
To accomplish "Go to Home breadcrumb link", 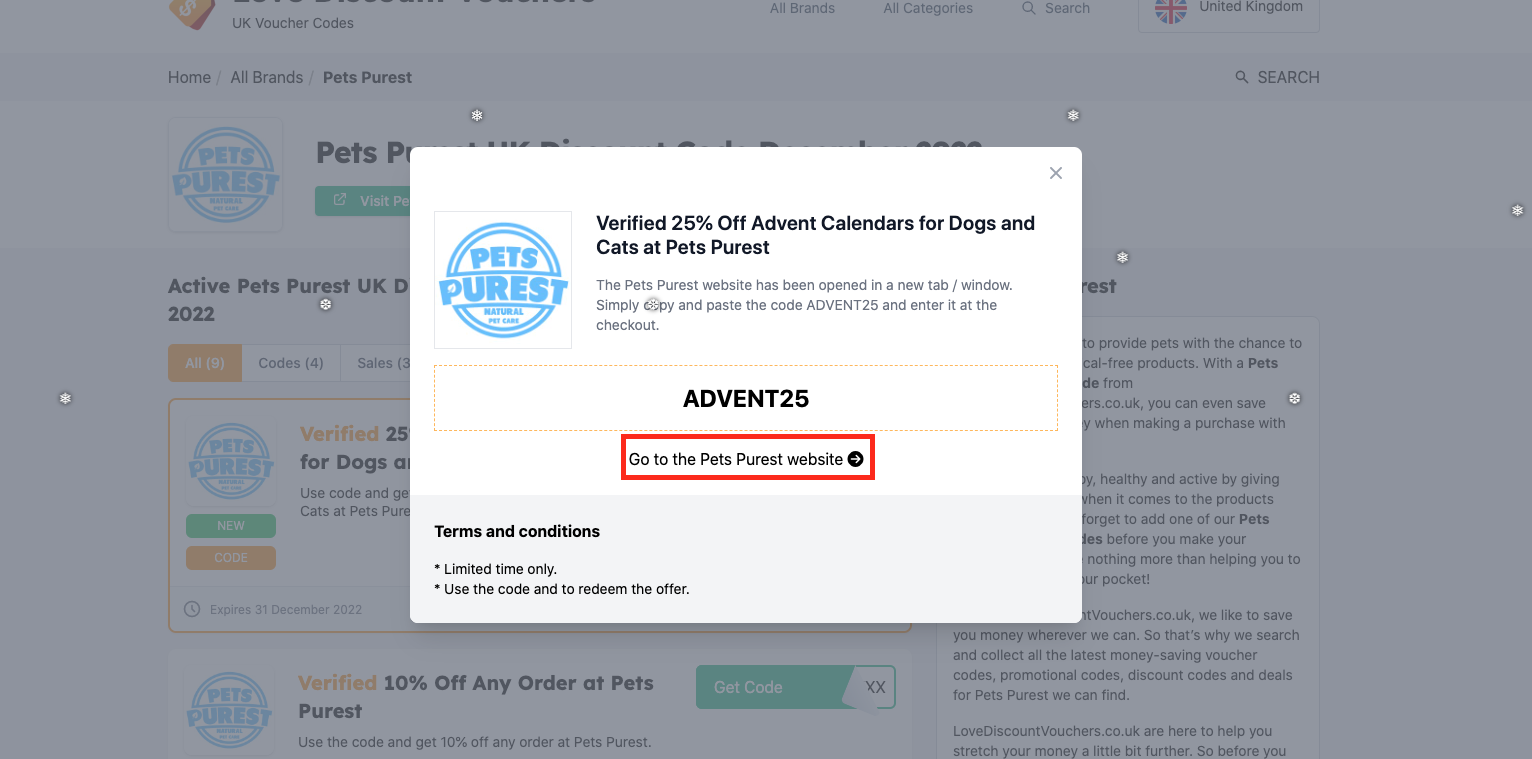I will 189,77.
